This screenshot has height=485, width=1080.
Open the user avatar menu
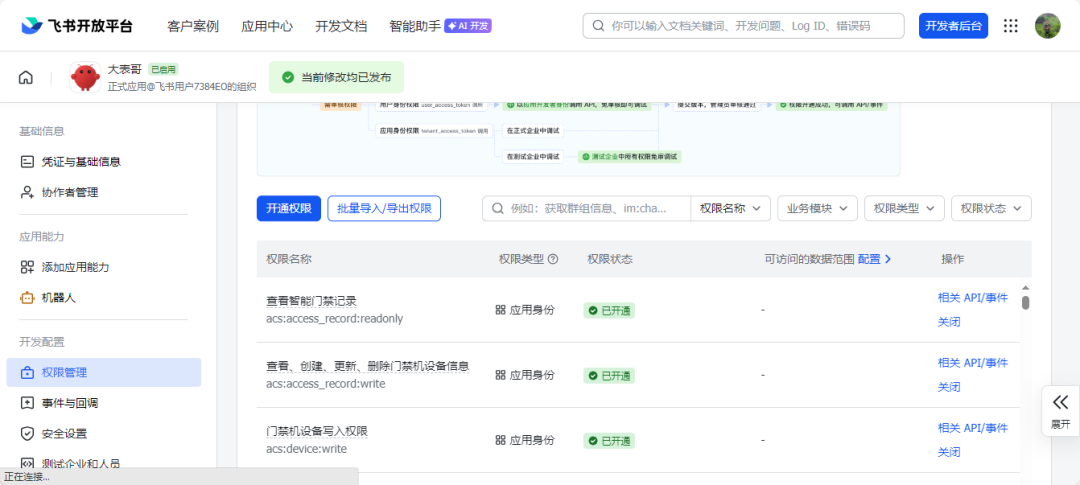[x=1048, y=26]
